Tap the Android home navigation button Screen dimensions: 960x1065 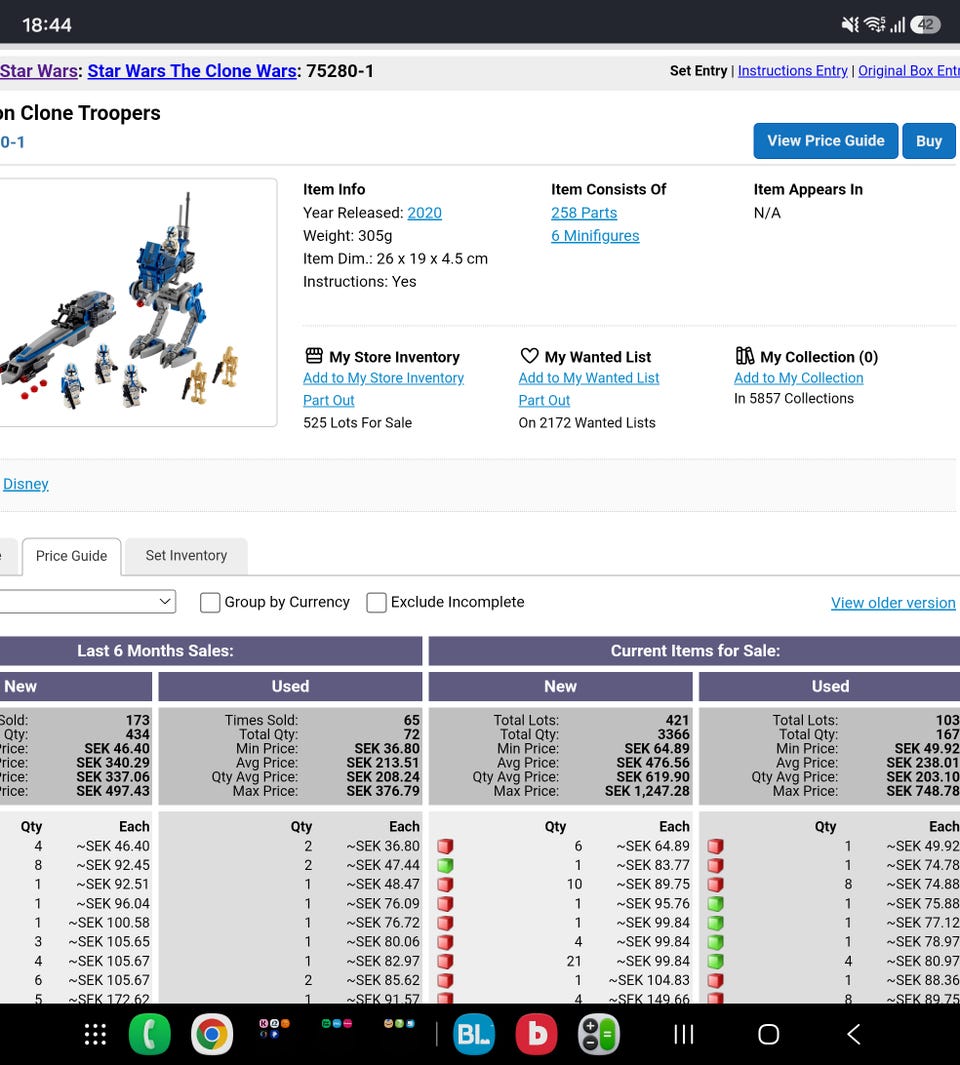pos(768,1034)
